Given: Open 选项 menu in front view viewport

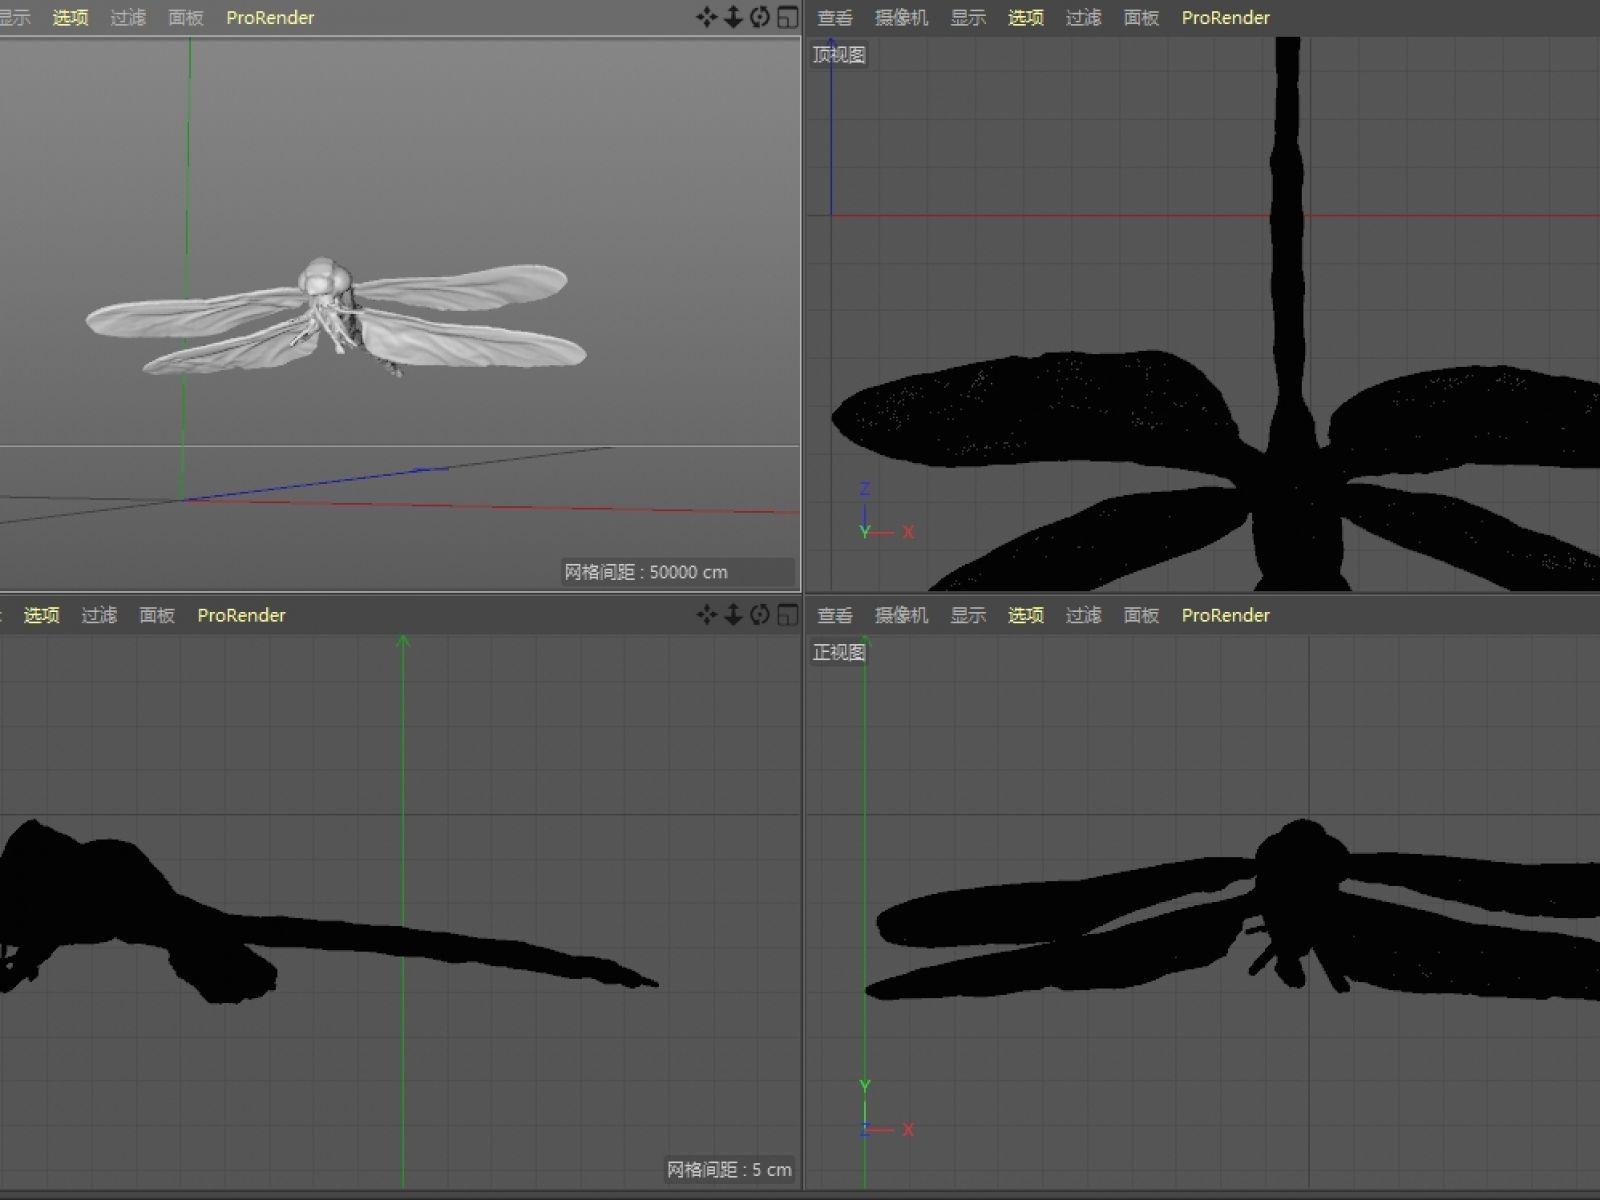Looking at the screenshot, I should (x=1026, y=615).
